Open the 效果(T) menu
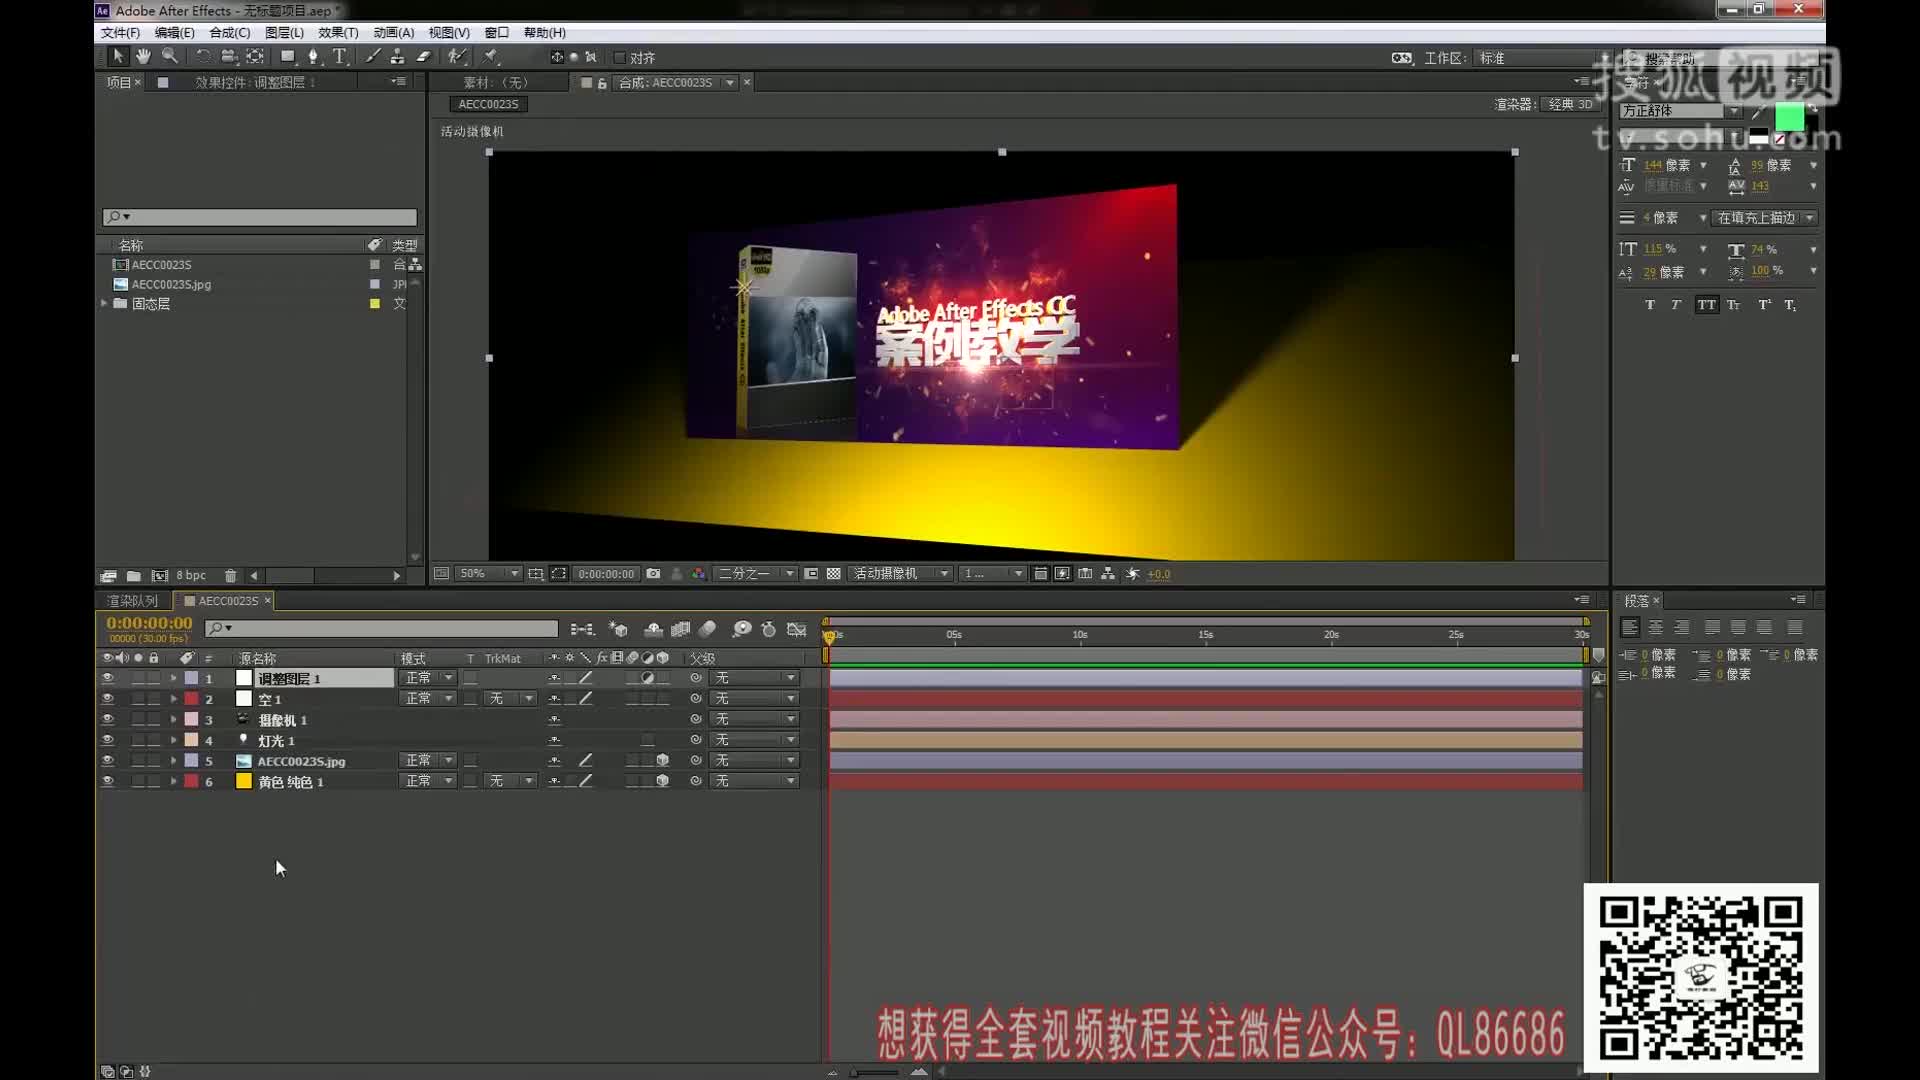The width and height of the screenshot is (1920, 1080). coord(338,33)
